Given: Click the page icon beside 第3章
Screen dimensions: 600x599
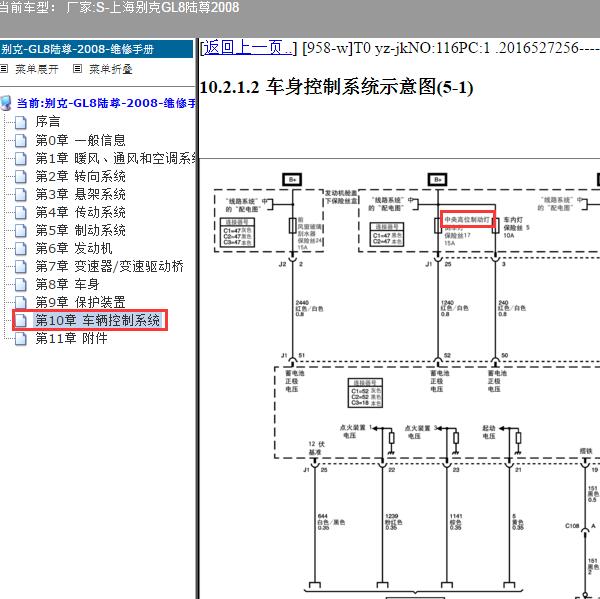Looking at the screenshot, I should point(21,194).
